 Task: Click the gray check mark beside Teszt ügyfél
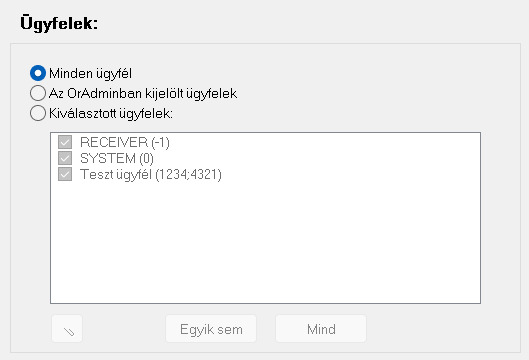point(65,174)
